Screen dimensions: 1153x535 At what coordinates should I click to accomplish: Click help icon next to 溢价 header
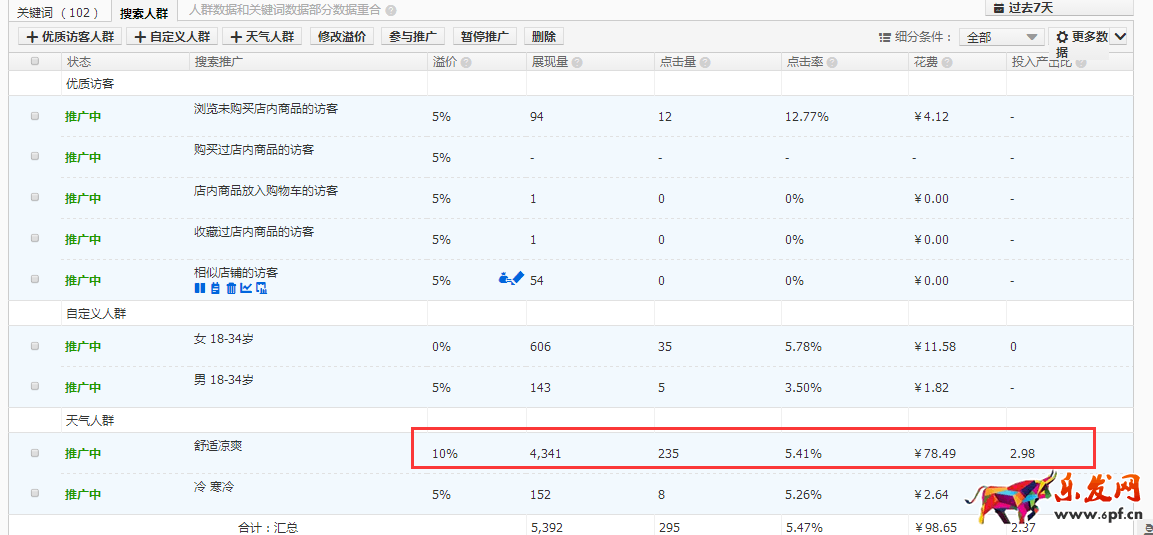point(466,63)
